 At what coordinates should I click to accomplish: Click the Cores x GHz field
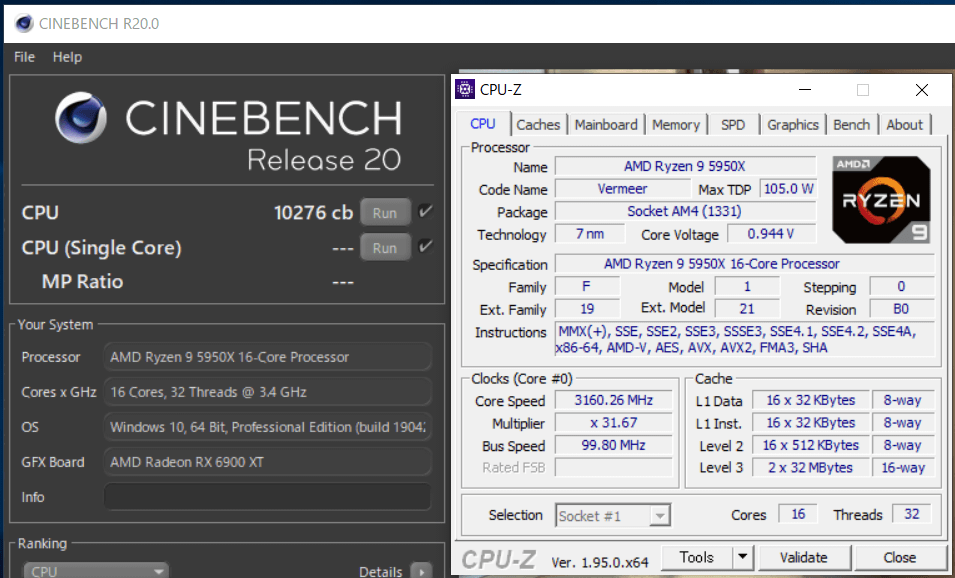267,392
